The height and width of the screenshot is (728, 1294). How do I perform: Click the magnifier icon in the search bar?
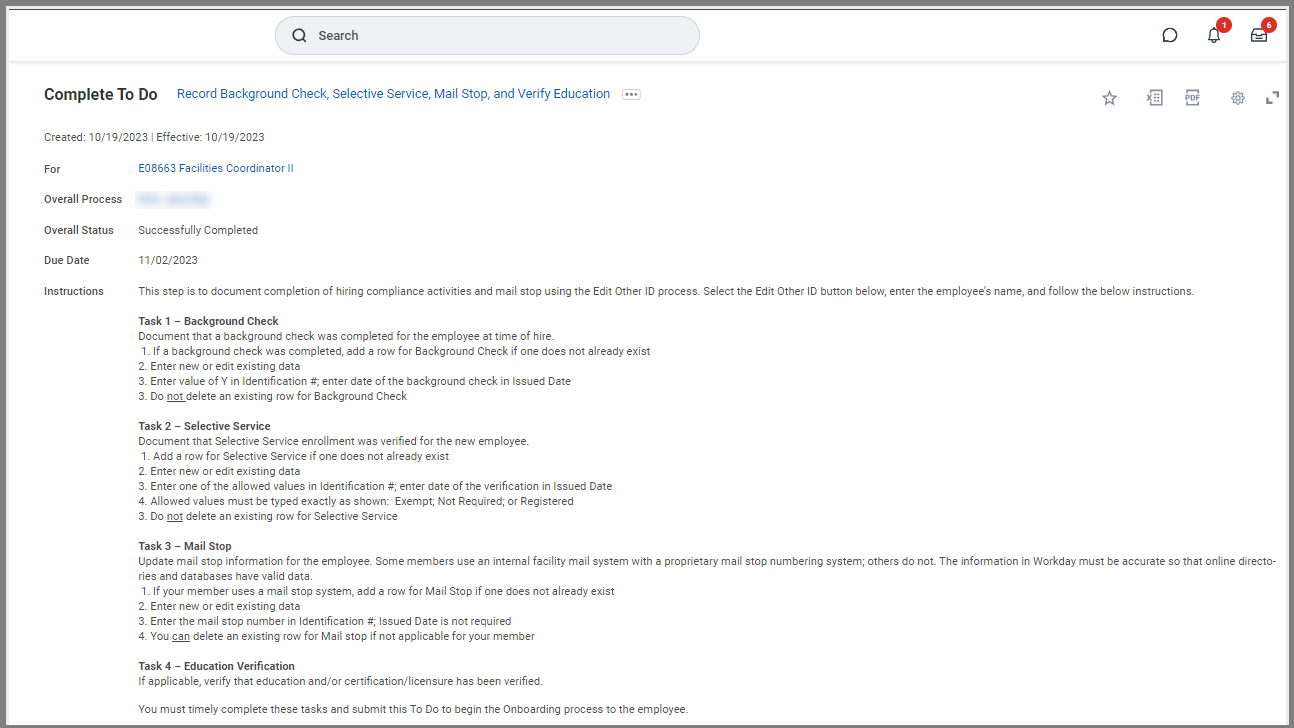299,36
